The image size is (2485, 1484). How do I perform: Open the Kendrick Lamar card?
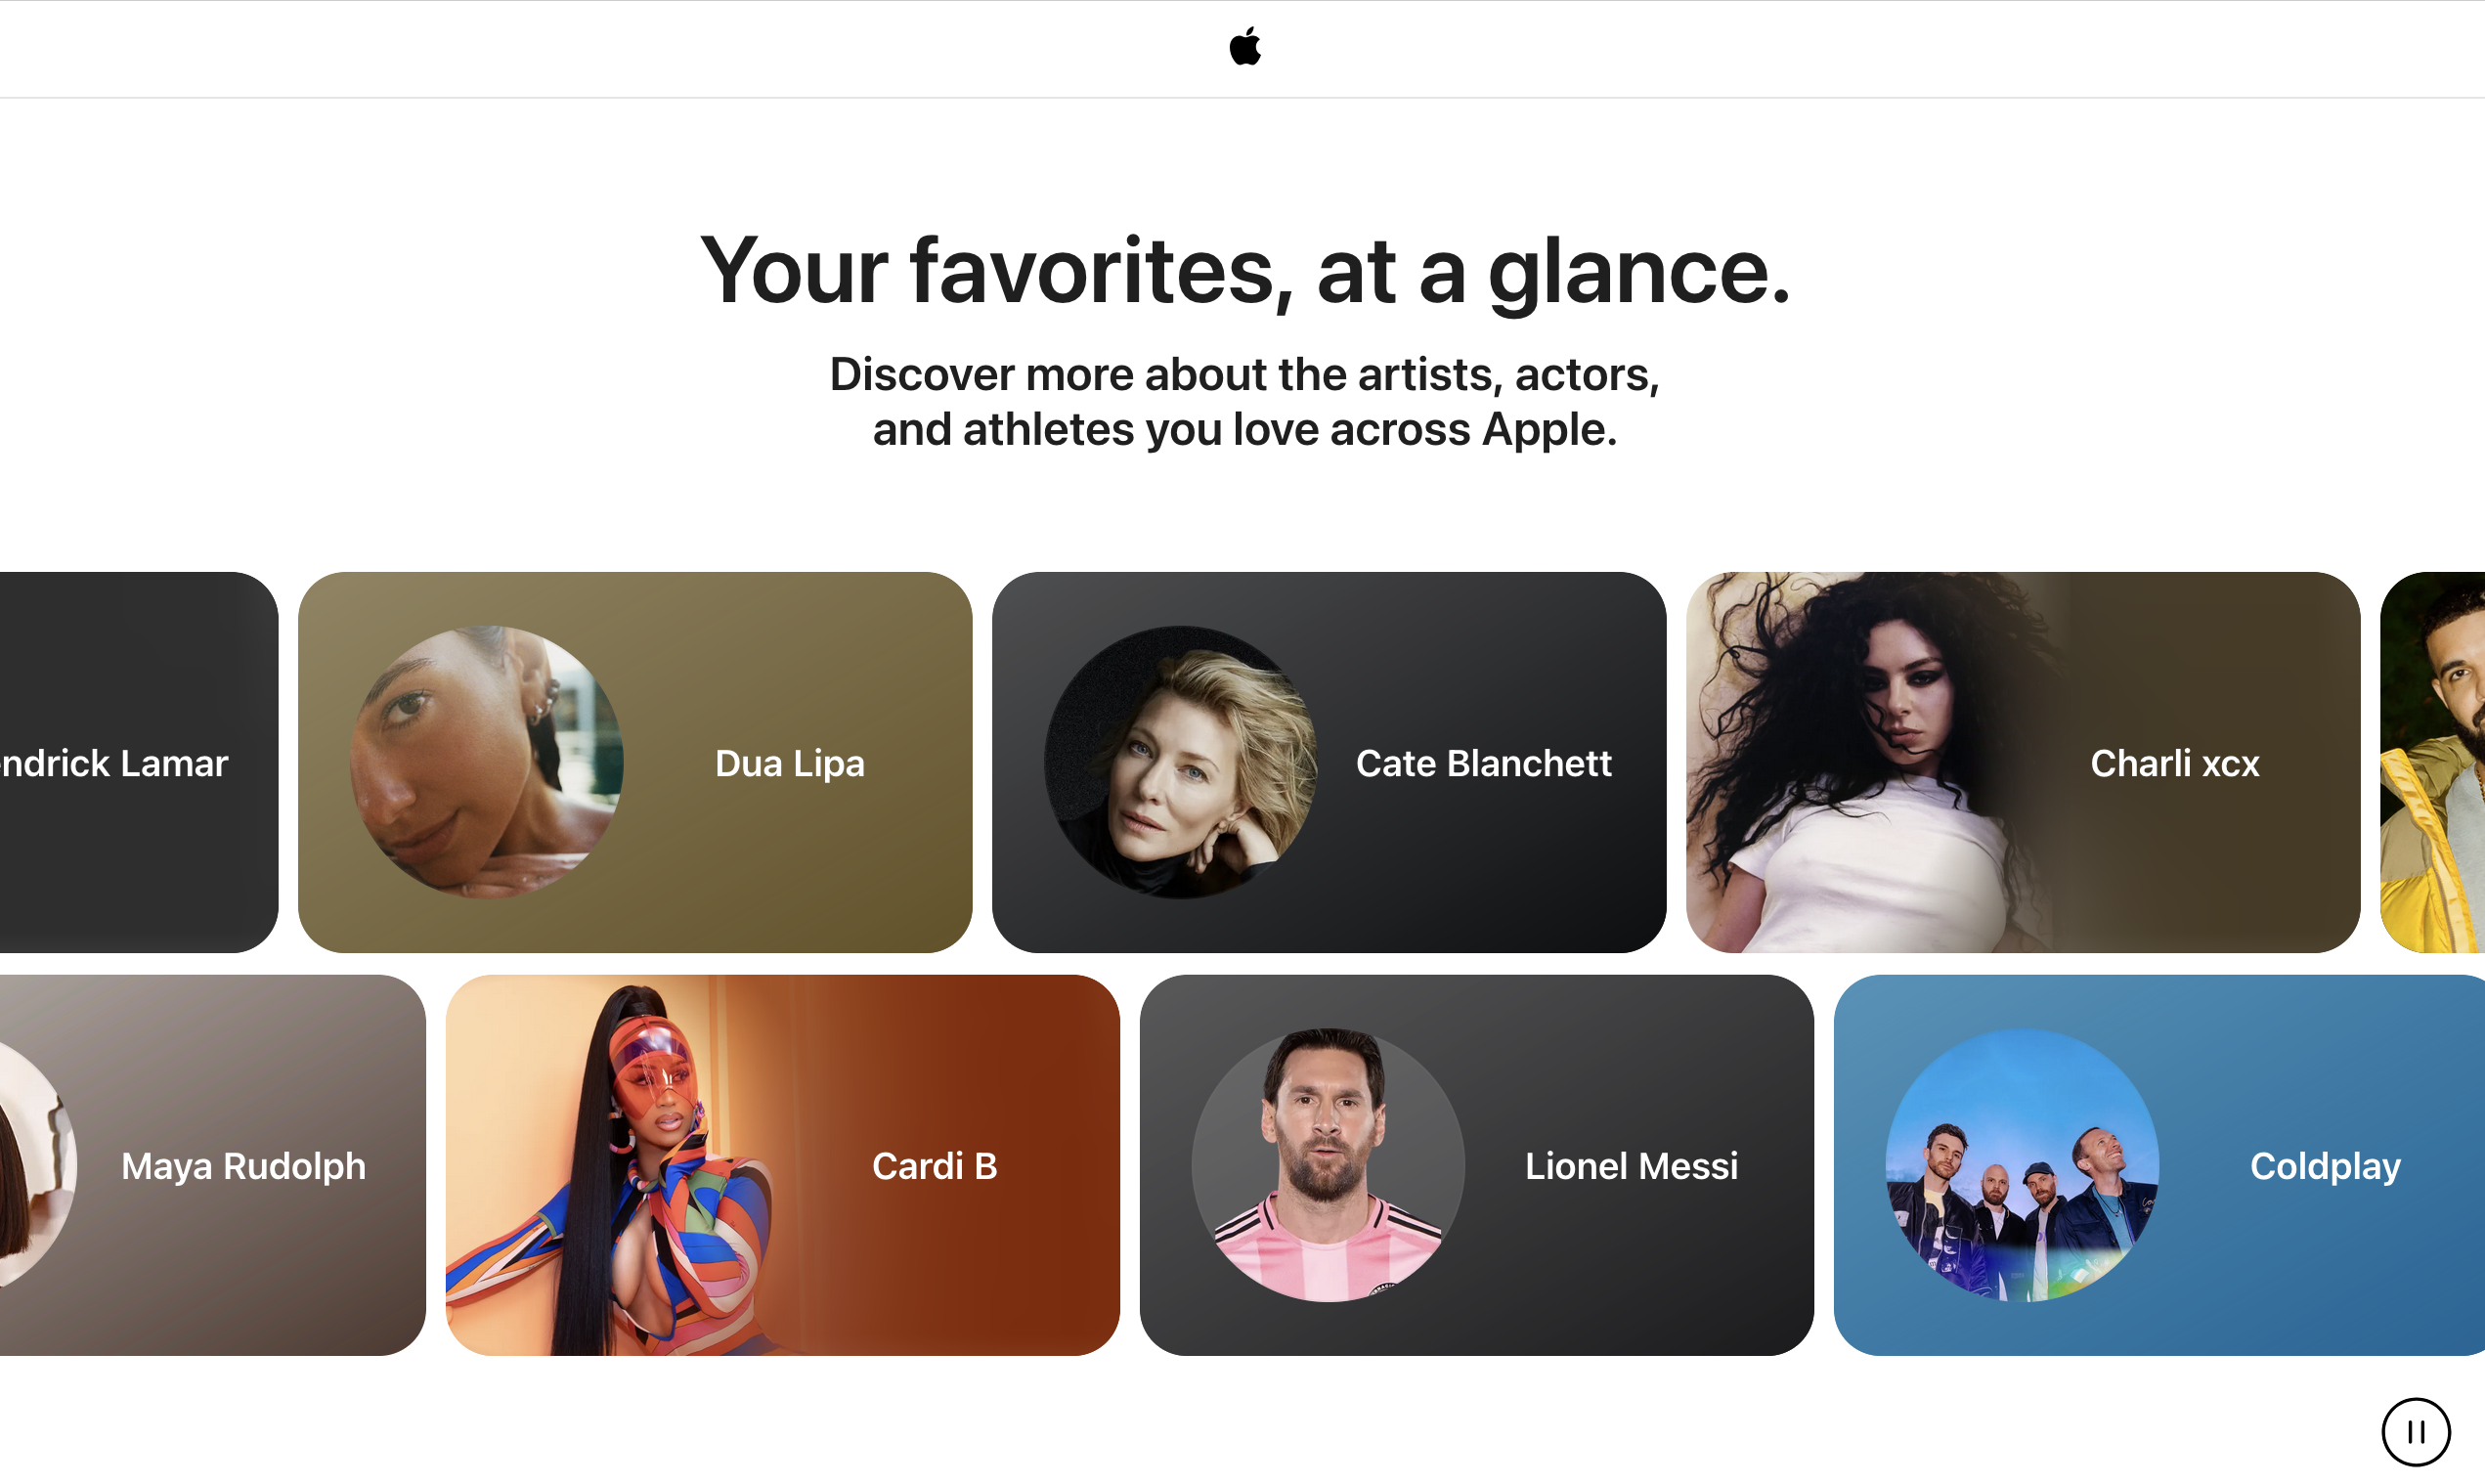138,762
